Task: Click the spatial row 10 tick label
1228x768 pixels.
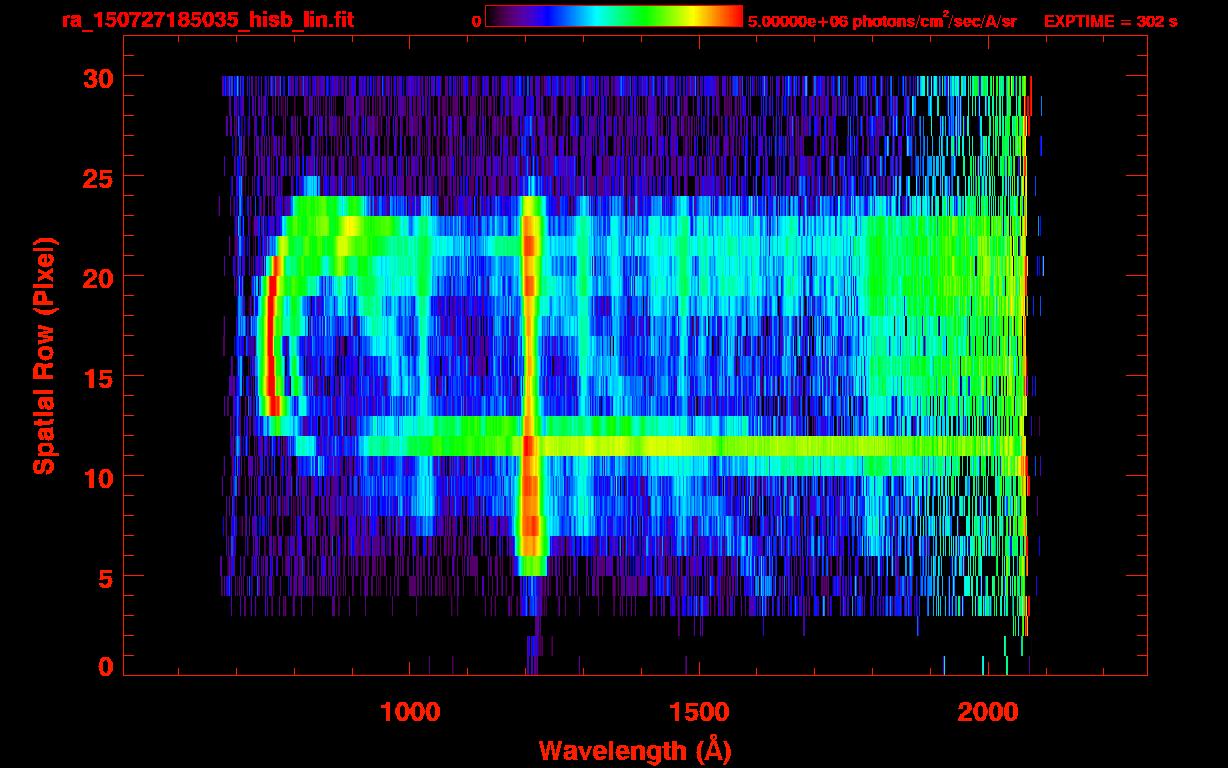Action: [x=98, y=477]
